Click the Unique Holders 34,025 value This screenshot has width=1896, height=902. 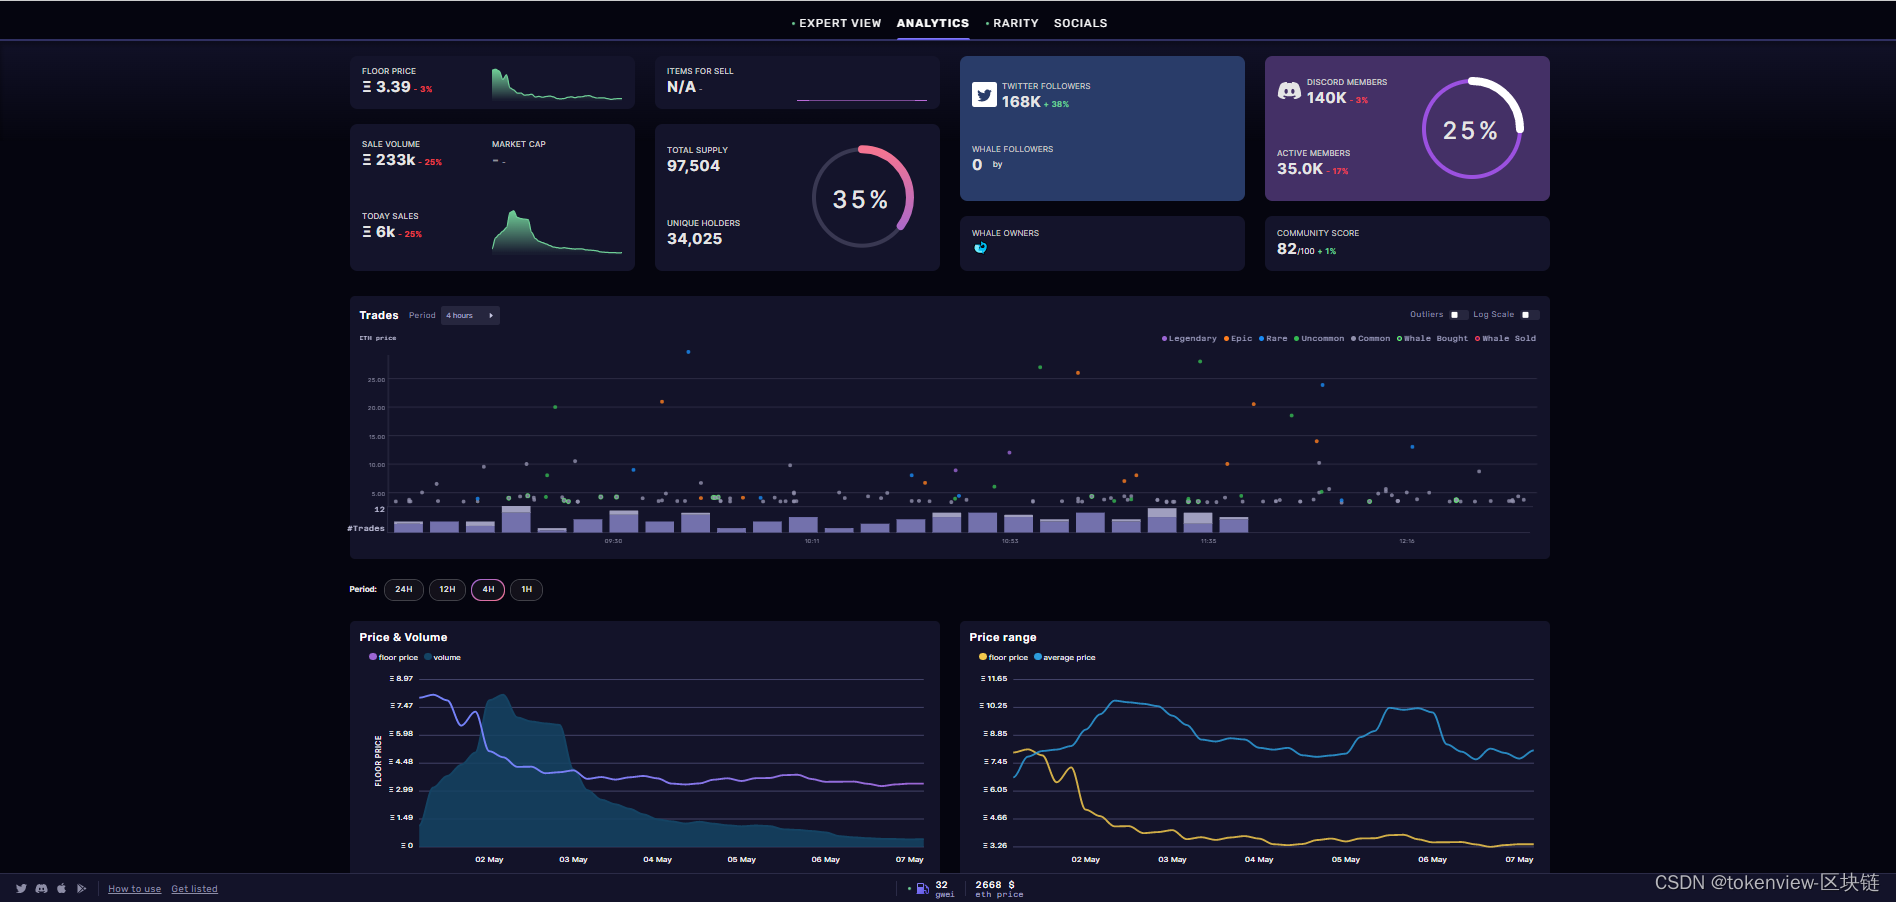click(x=694, y=239)
